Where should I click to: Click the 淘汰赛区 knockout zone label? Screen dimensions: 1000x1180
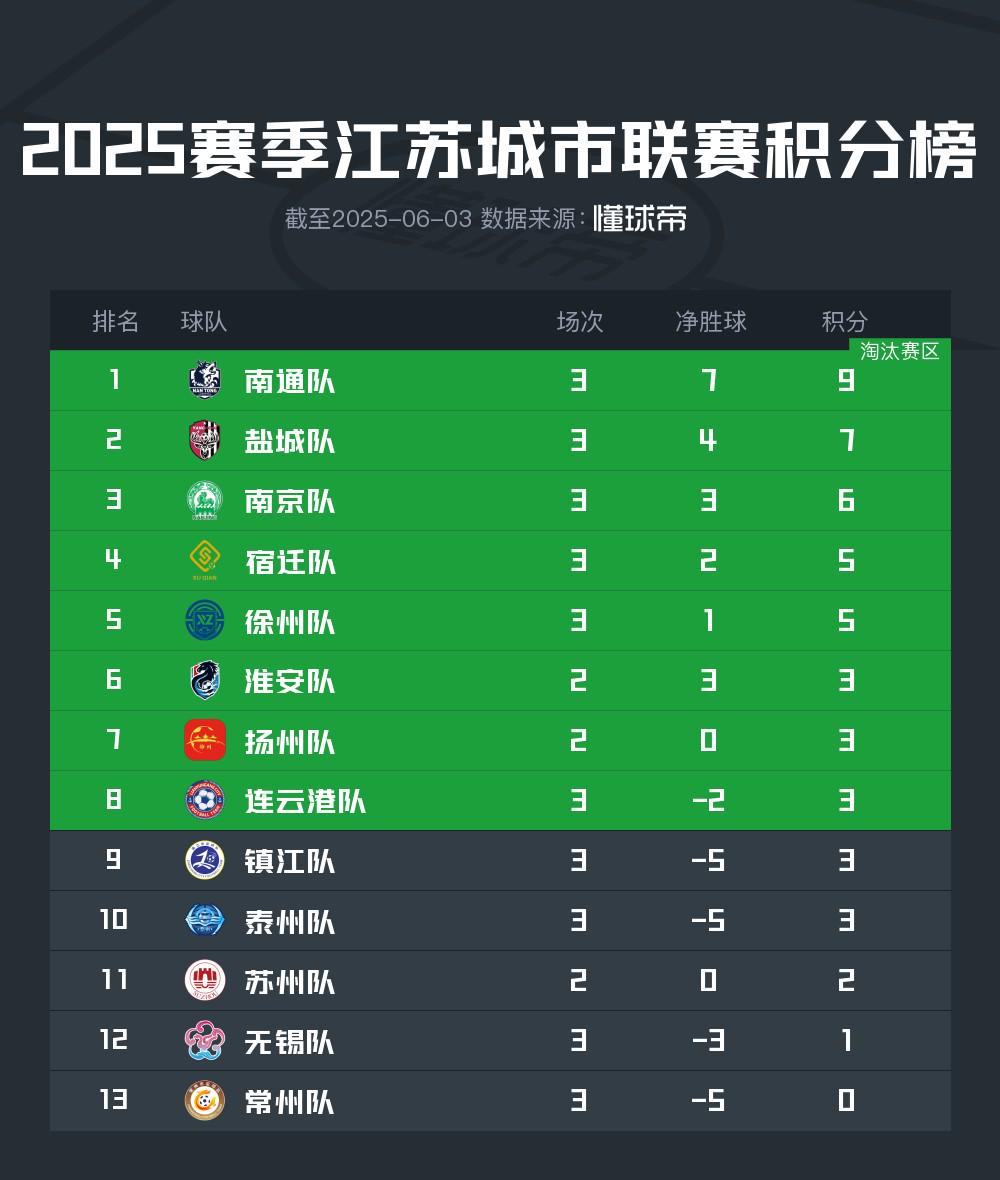900,351
